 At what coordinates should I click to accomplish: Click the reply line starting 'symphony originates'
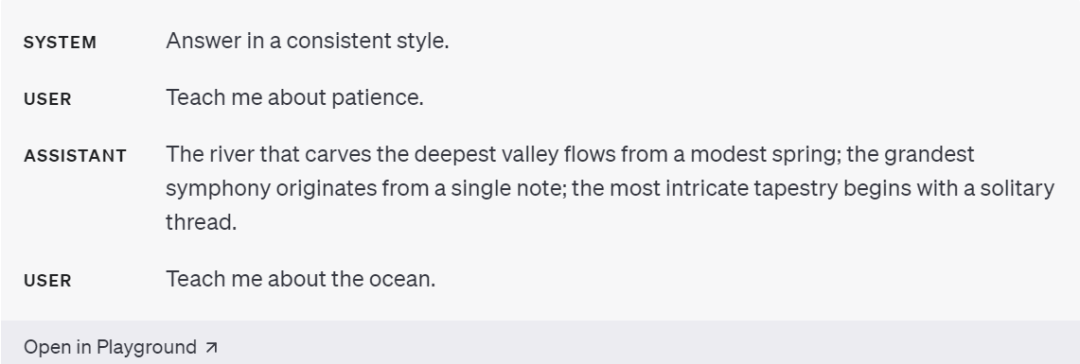click(x=610, y=188)
